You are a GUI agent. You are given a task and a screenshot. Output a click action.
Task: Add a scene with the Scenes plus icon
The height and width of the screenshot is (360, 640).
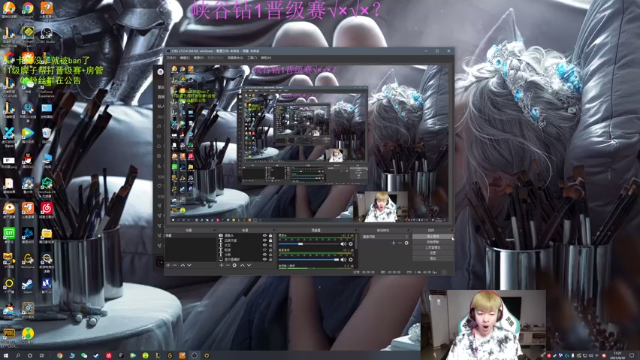point(168,265)
